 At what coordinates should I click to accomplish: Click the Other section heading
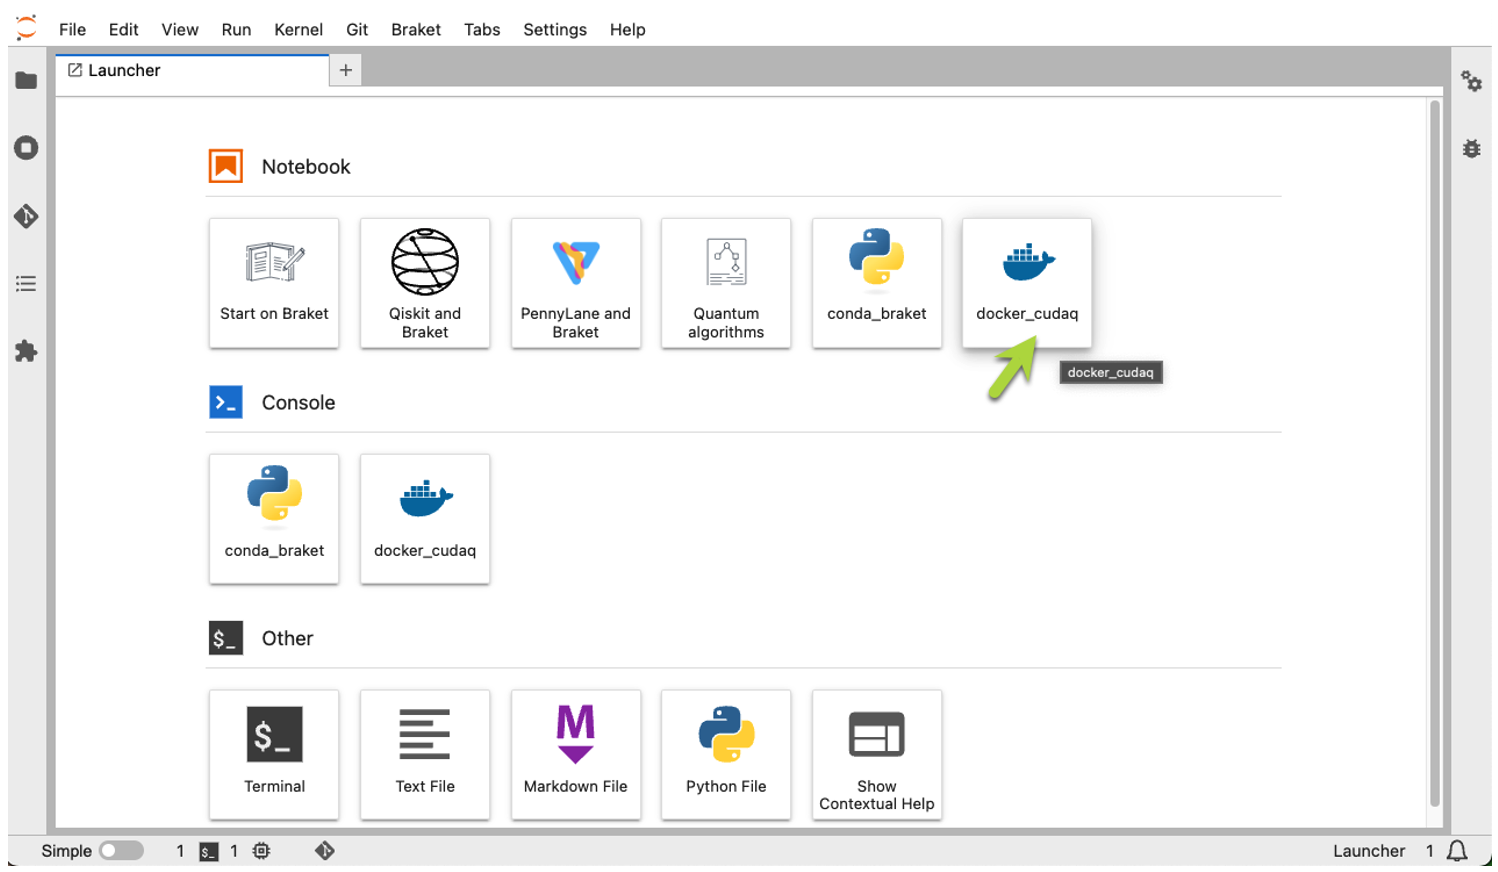[x=287, y=639]
